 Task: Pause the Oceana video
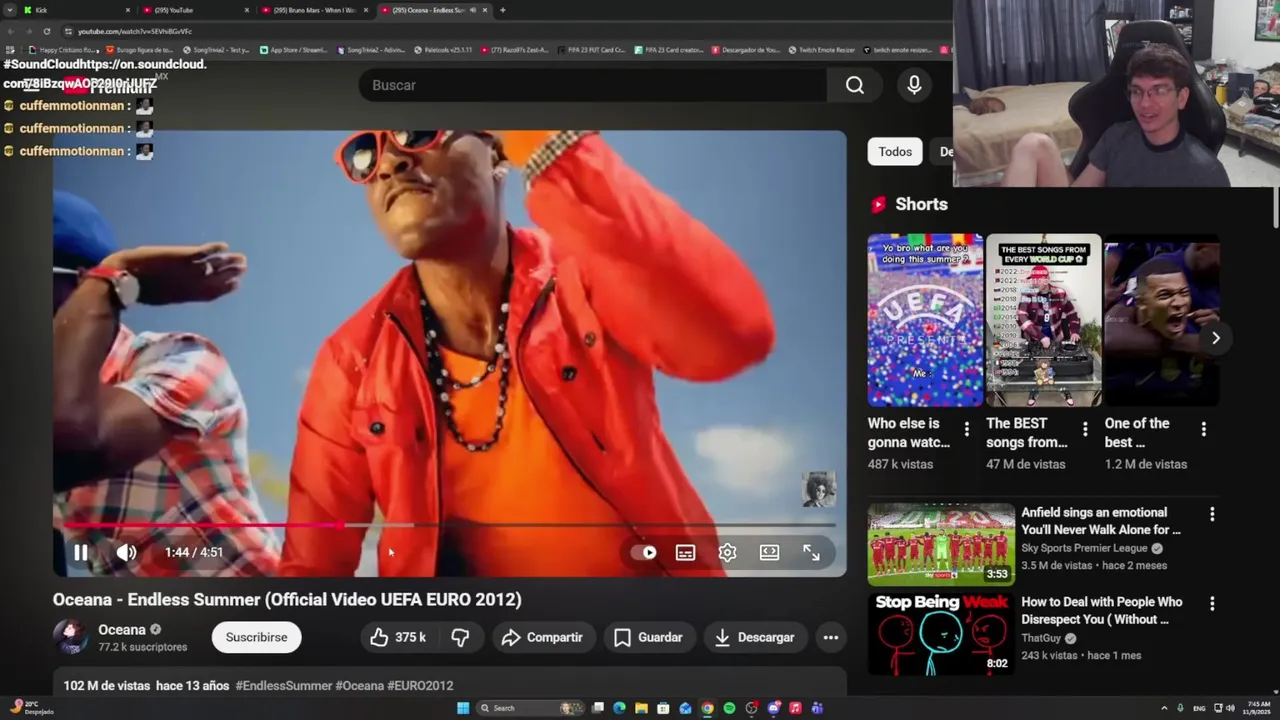[80, 552]
